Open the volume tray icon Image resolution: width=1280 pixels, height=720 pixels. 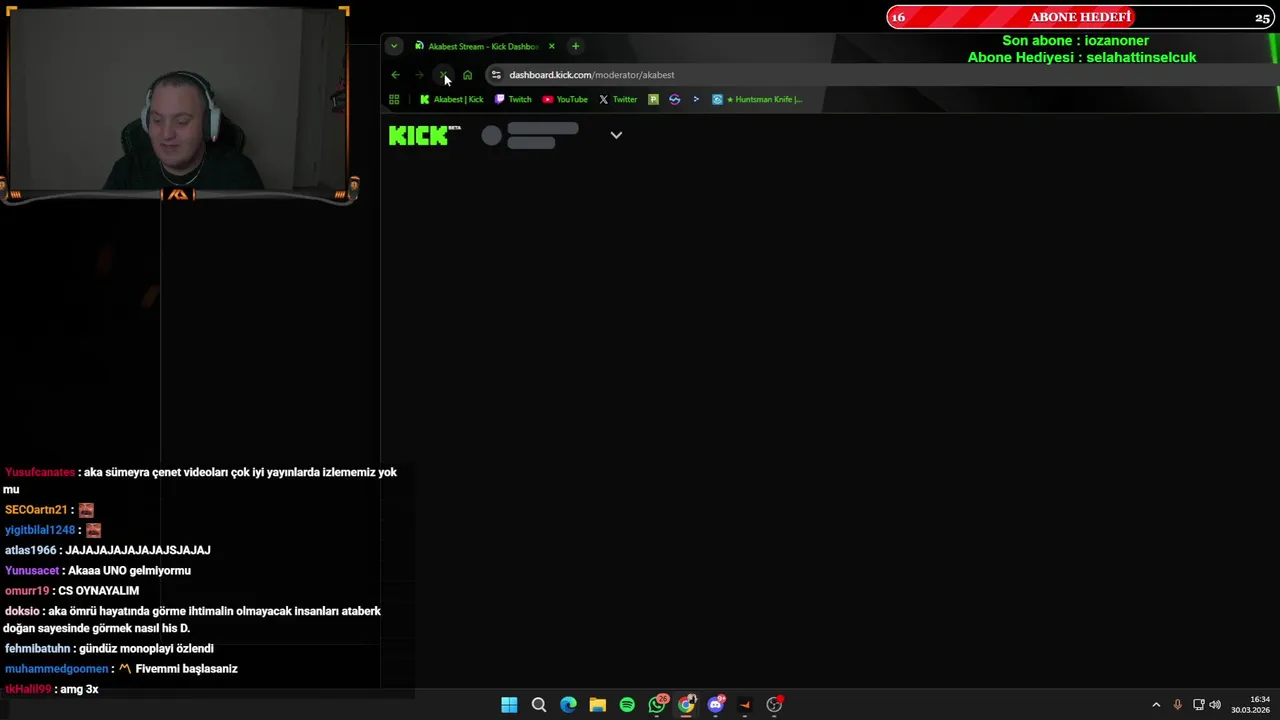[1215, 705]
